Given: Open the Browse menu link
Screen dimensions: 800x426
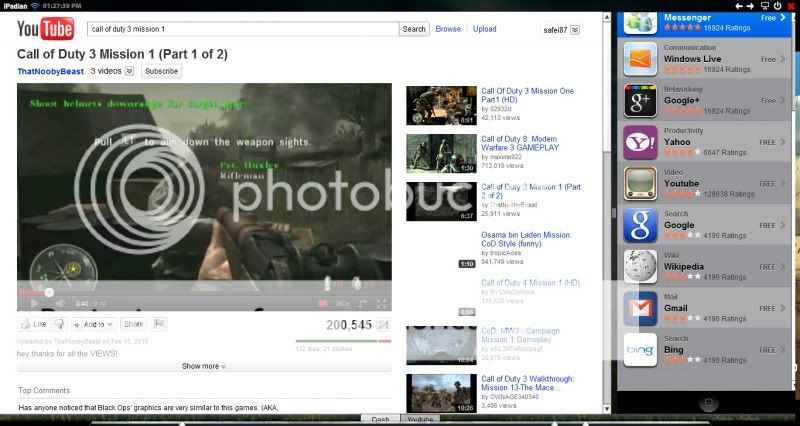Looking at the screenshot, I should 448,29.
